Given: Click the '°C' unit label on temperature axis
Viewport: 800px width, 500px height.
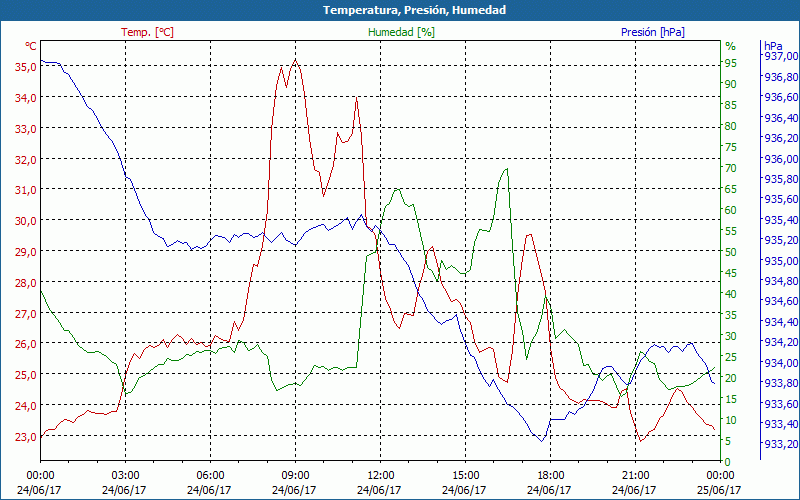Looking at the screenshot, I should (31, 46).
